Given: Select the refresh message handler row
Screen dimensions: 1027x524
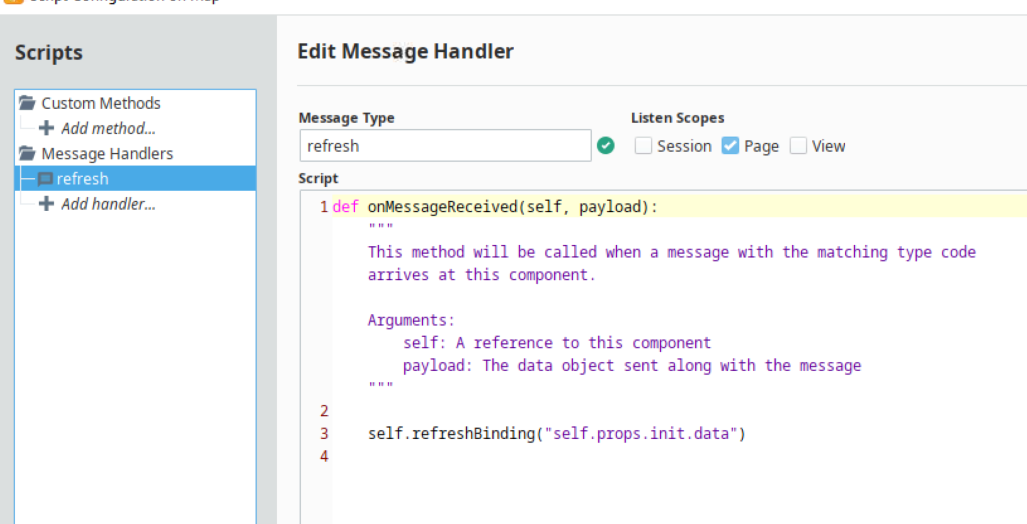Looking at the screenshot, I should [x=136, y=178].
